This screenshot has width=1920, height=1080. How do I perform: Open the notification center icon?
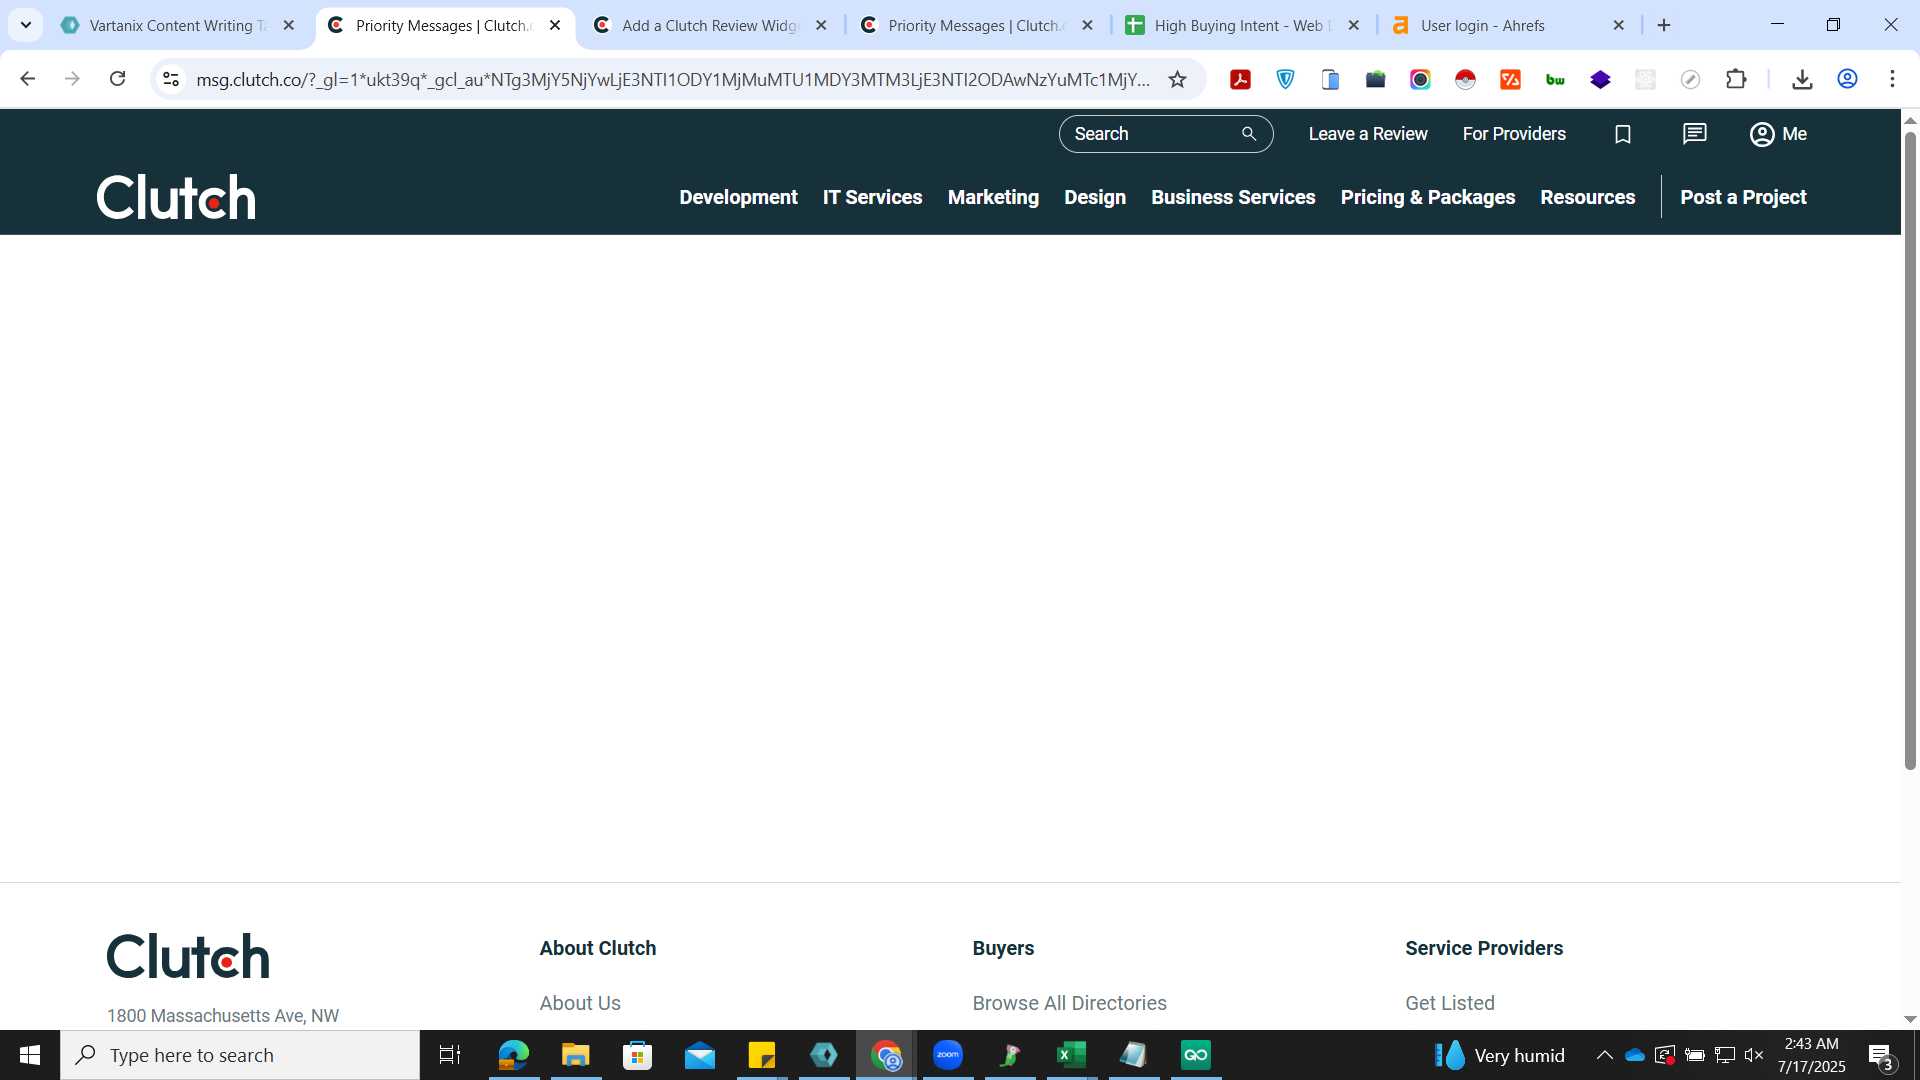(x=1881, y=1056)
